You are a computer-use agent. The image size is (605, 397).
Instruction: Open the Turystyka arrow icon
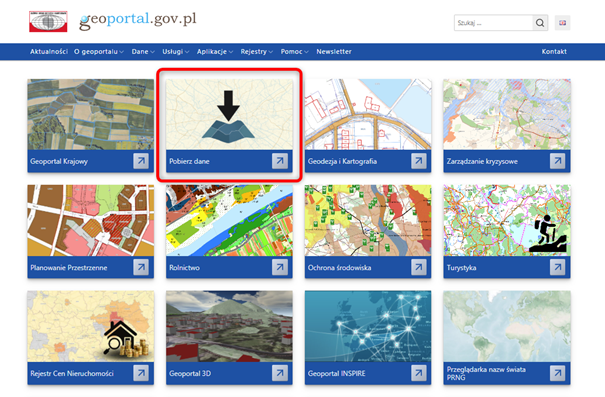tap(558, 267)
